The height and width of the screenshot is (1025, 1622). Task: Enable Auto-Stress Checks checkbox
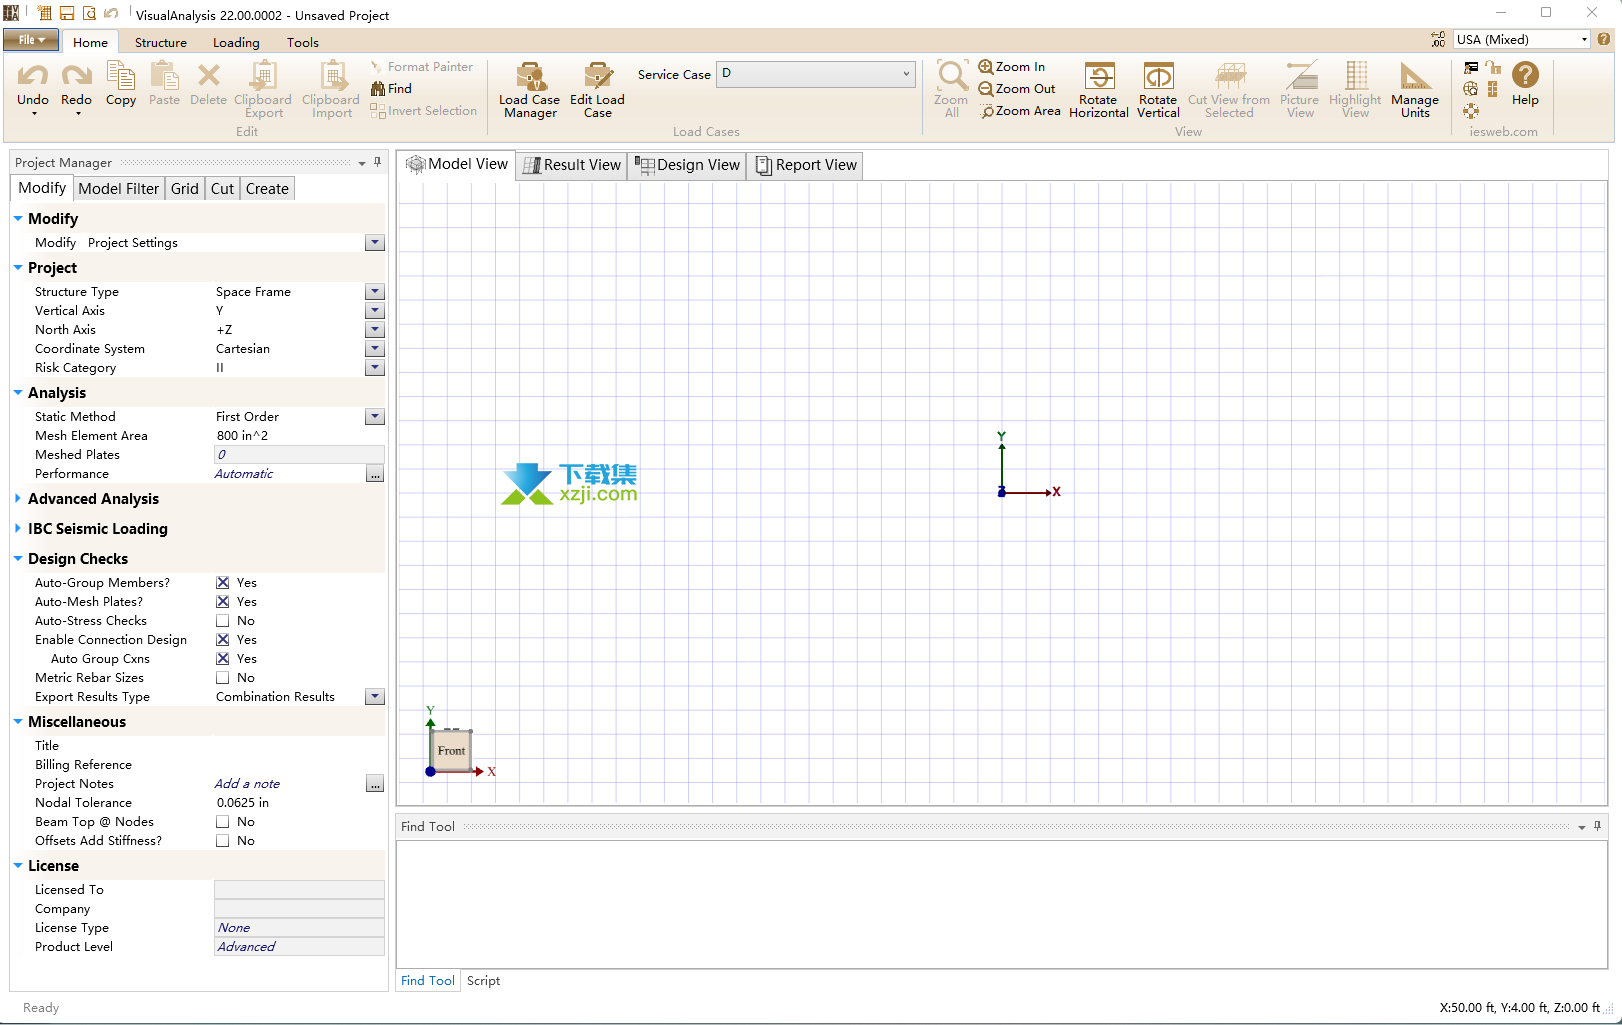[223, 621]
